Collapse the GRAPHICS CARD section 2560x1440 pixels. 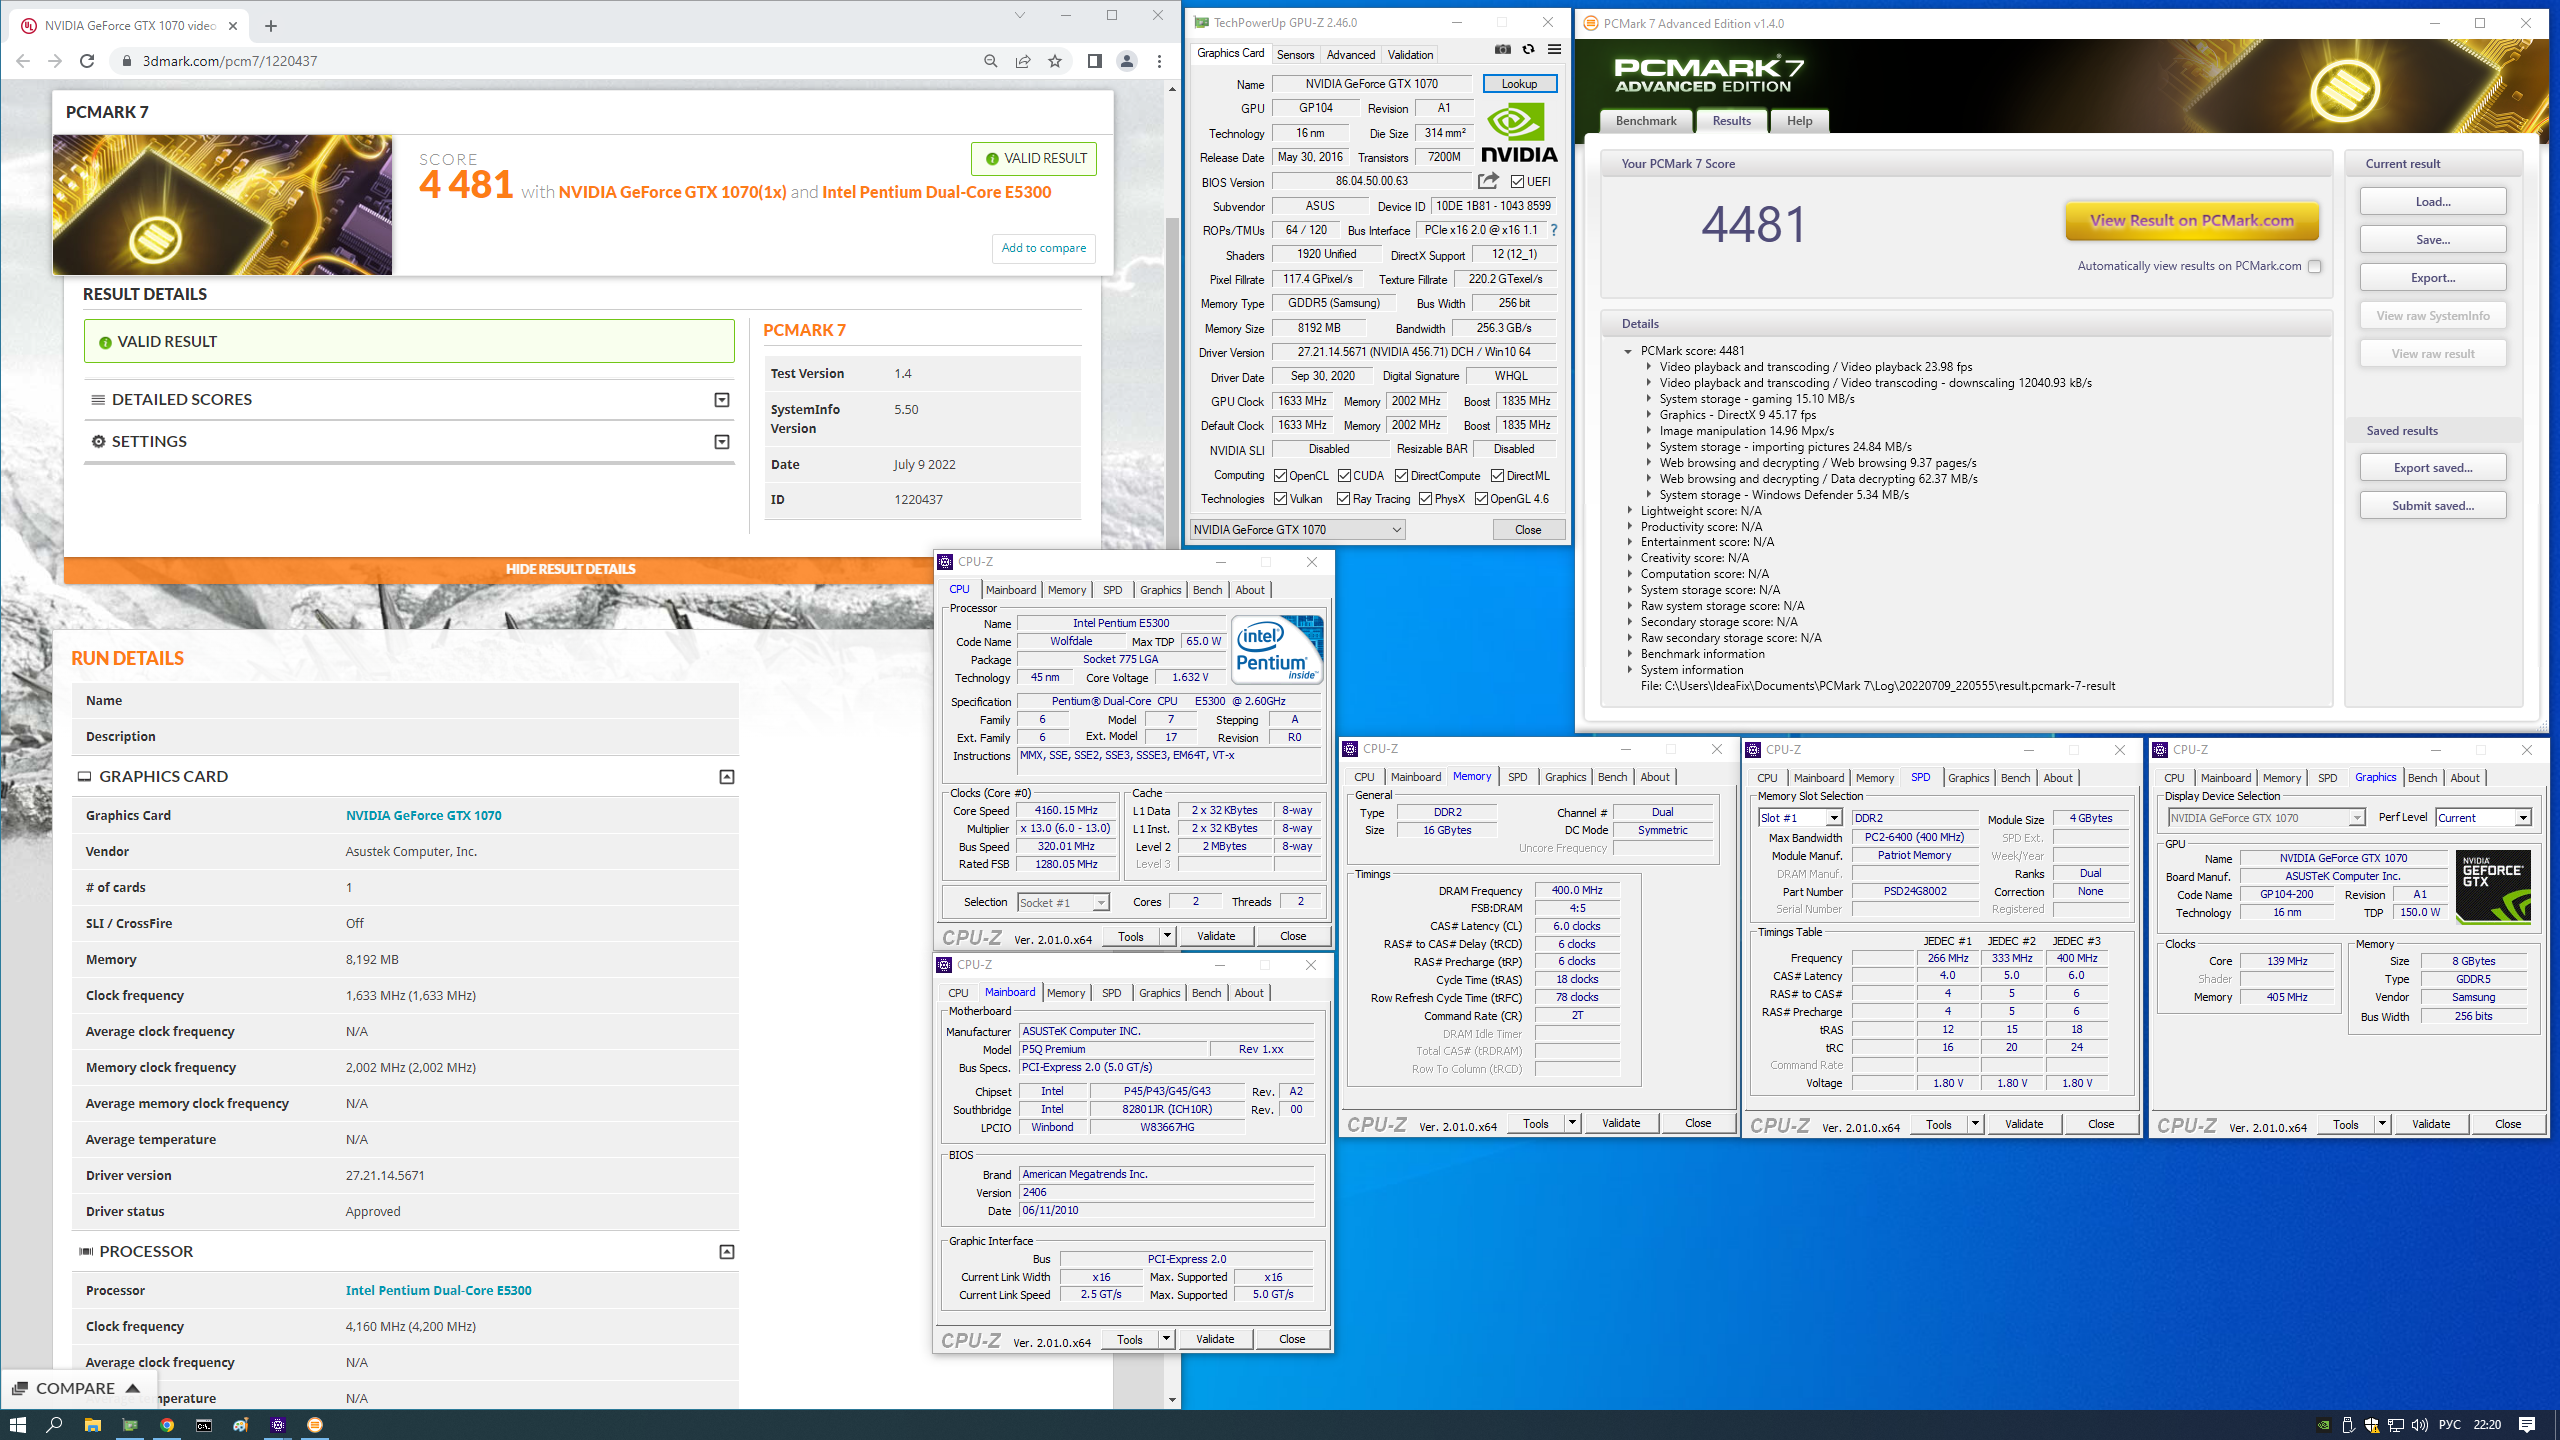pos(727,777)
